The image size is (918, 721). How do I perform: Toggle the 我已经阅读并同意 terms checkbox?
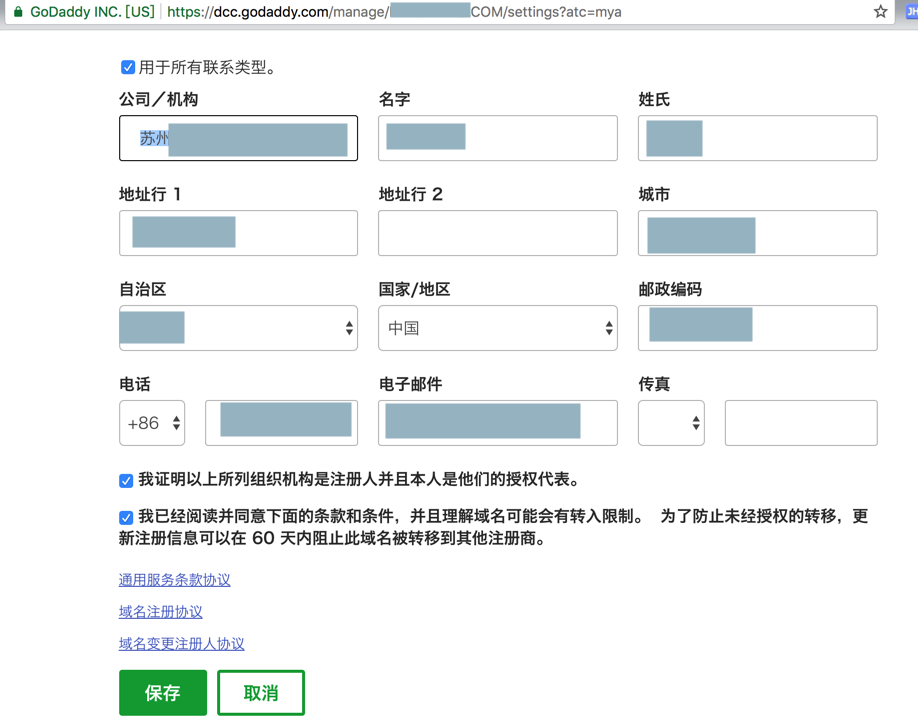tap(126, 518)
